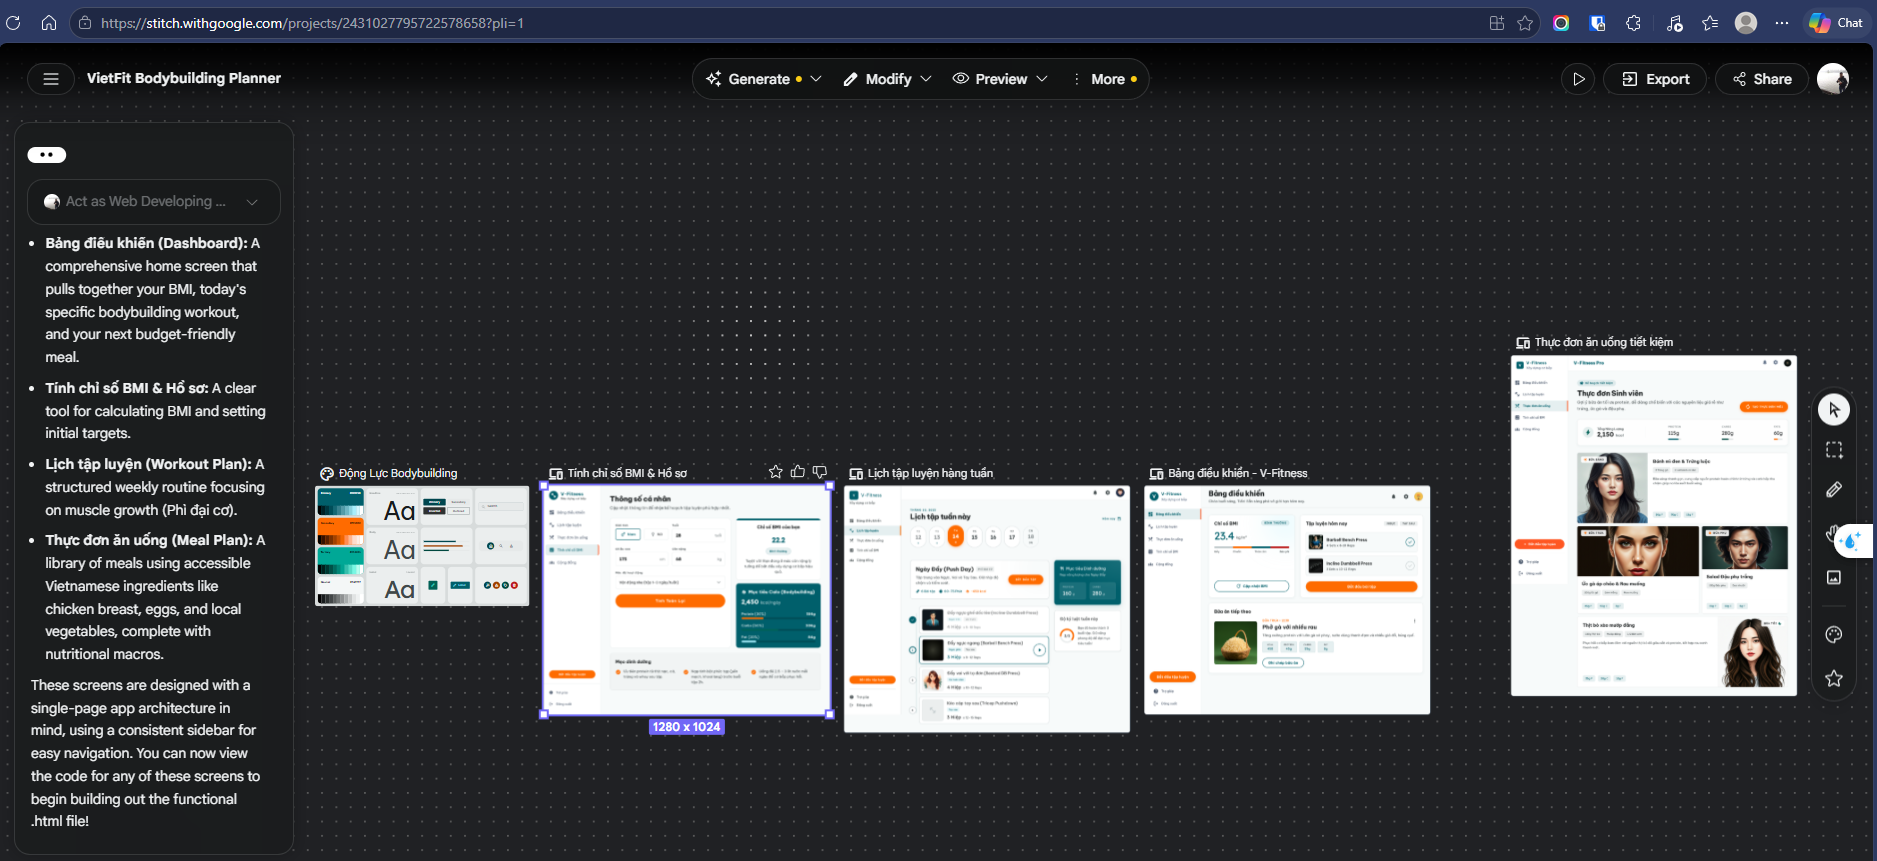Click the image insert tool
The height and width of the screenshot is (861, 1877).
[1833, 578]
